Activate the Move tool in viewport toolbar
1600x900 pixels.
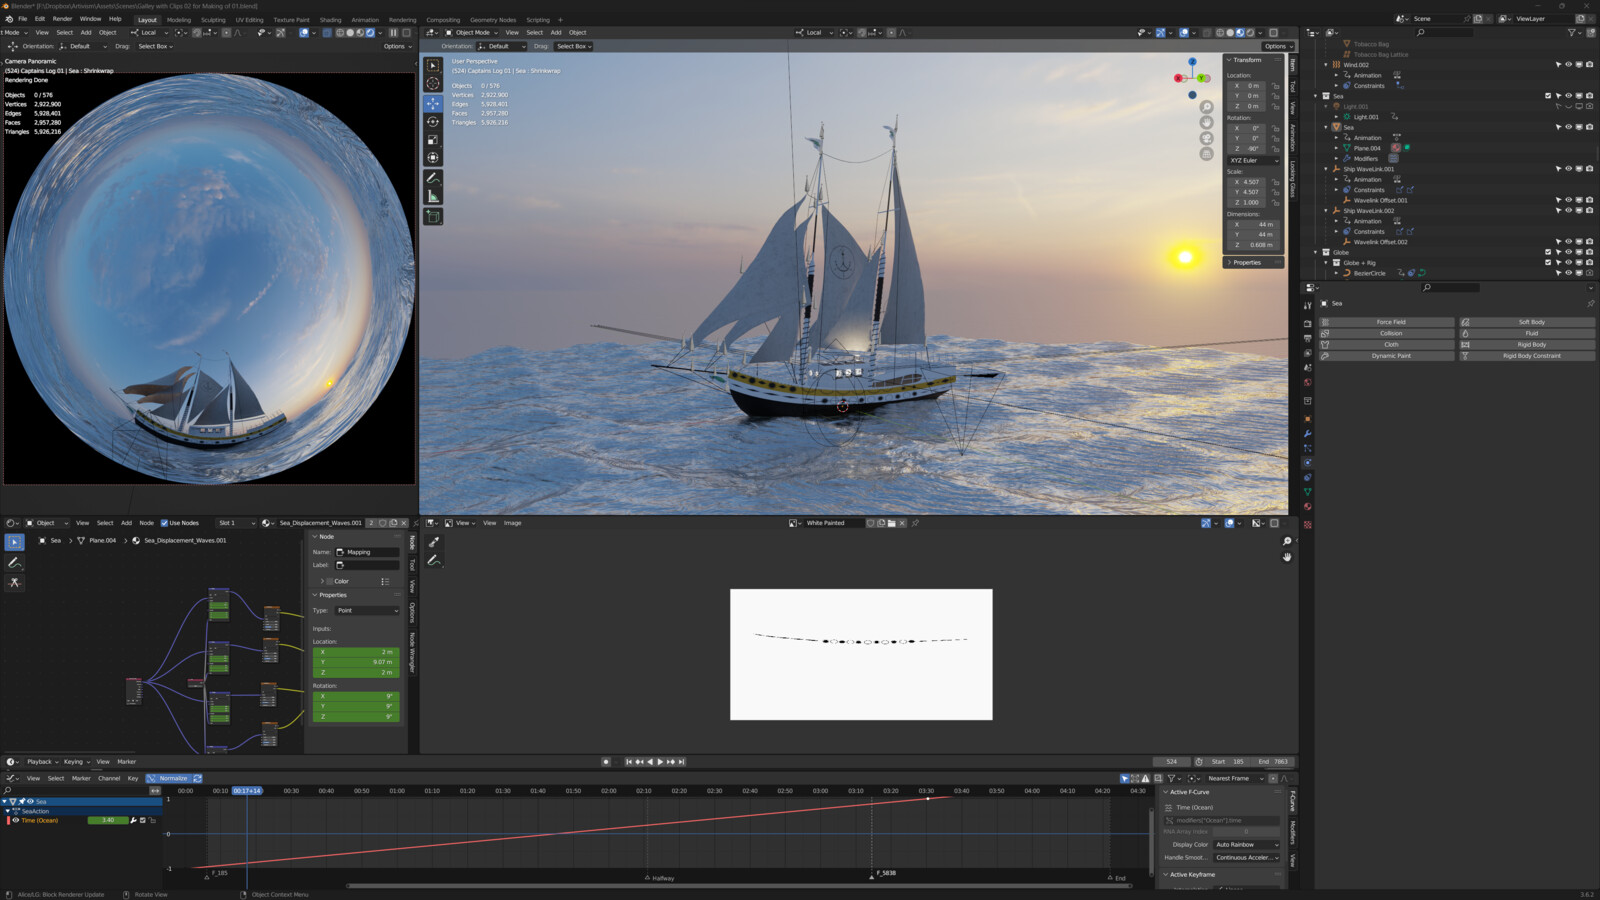tap(433, 103)
